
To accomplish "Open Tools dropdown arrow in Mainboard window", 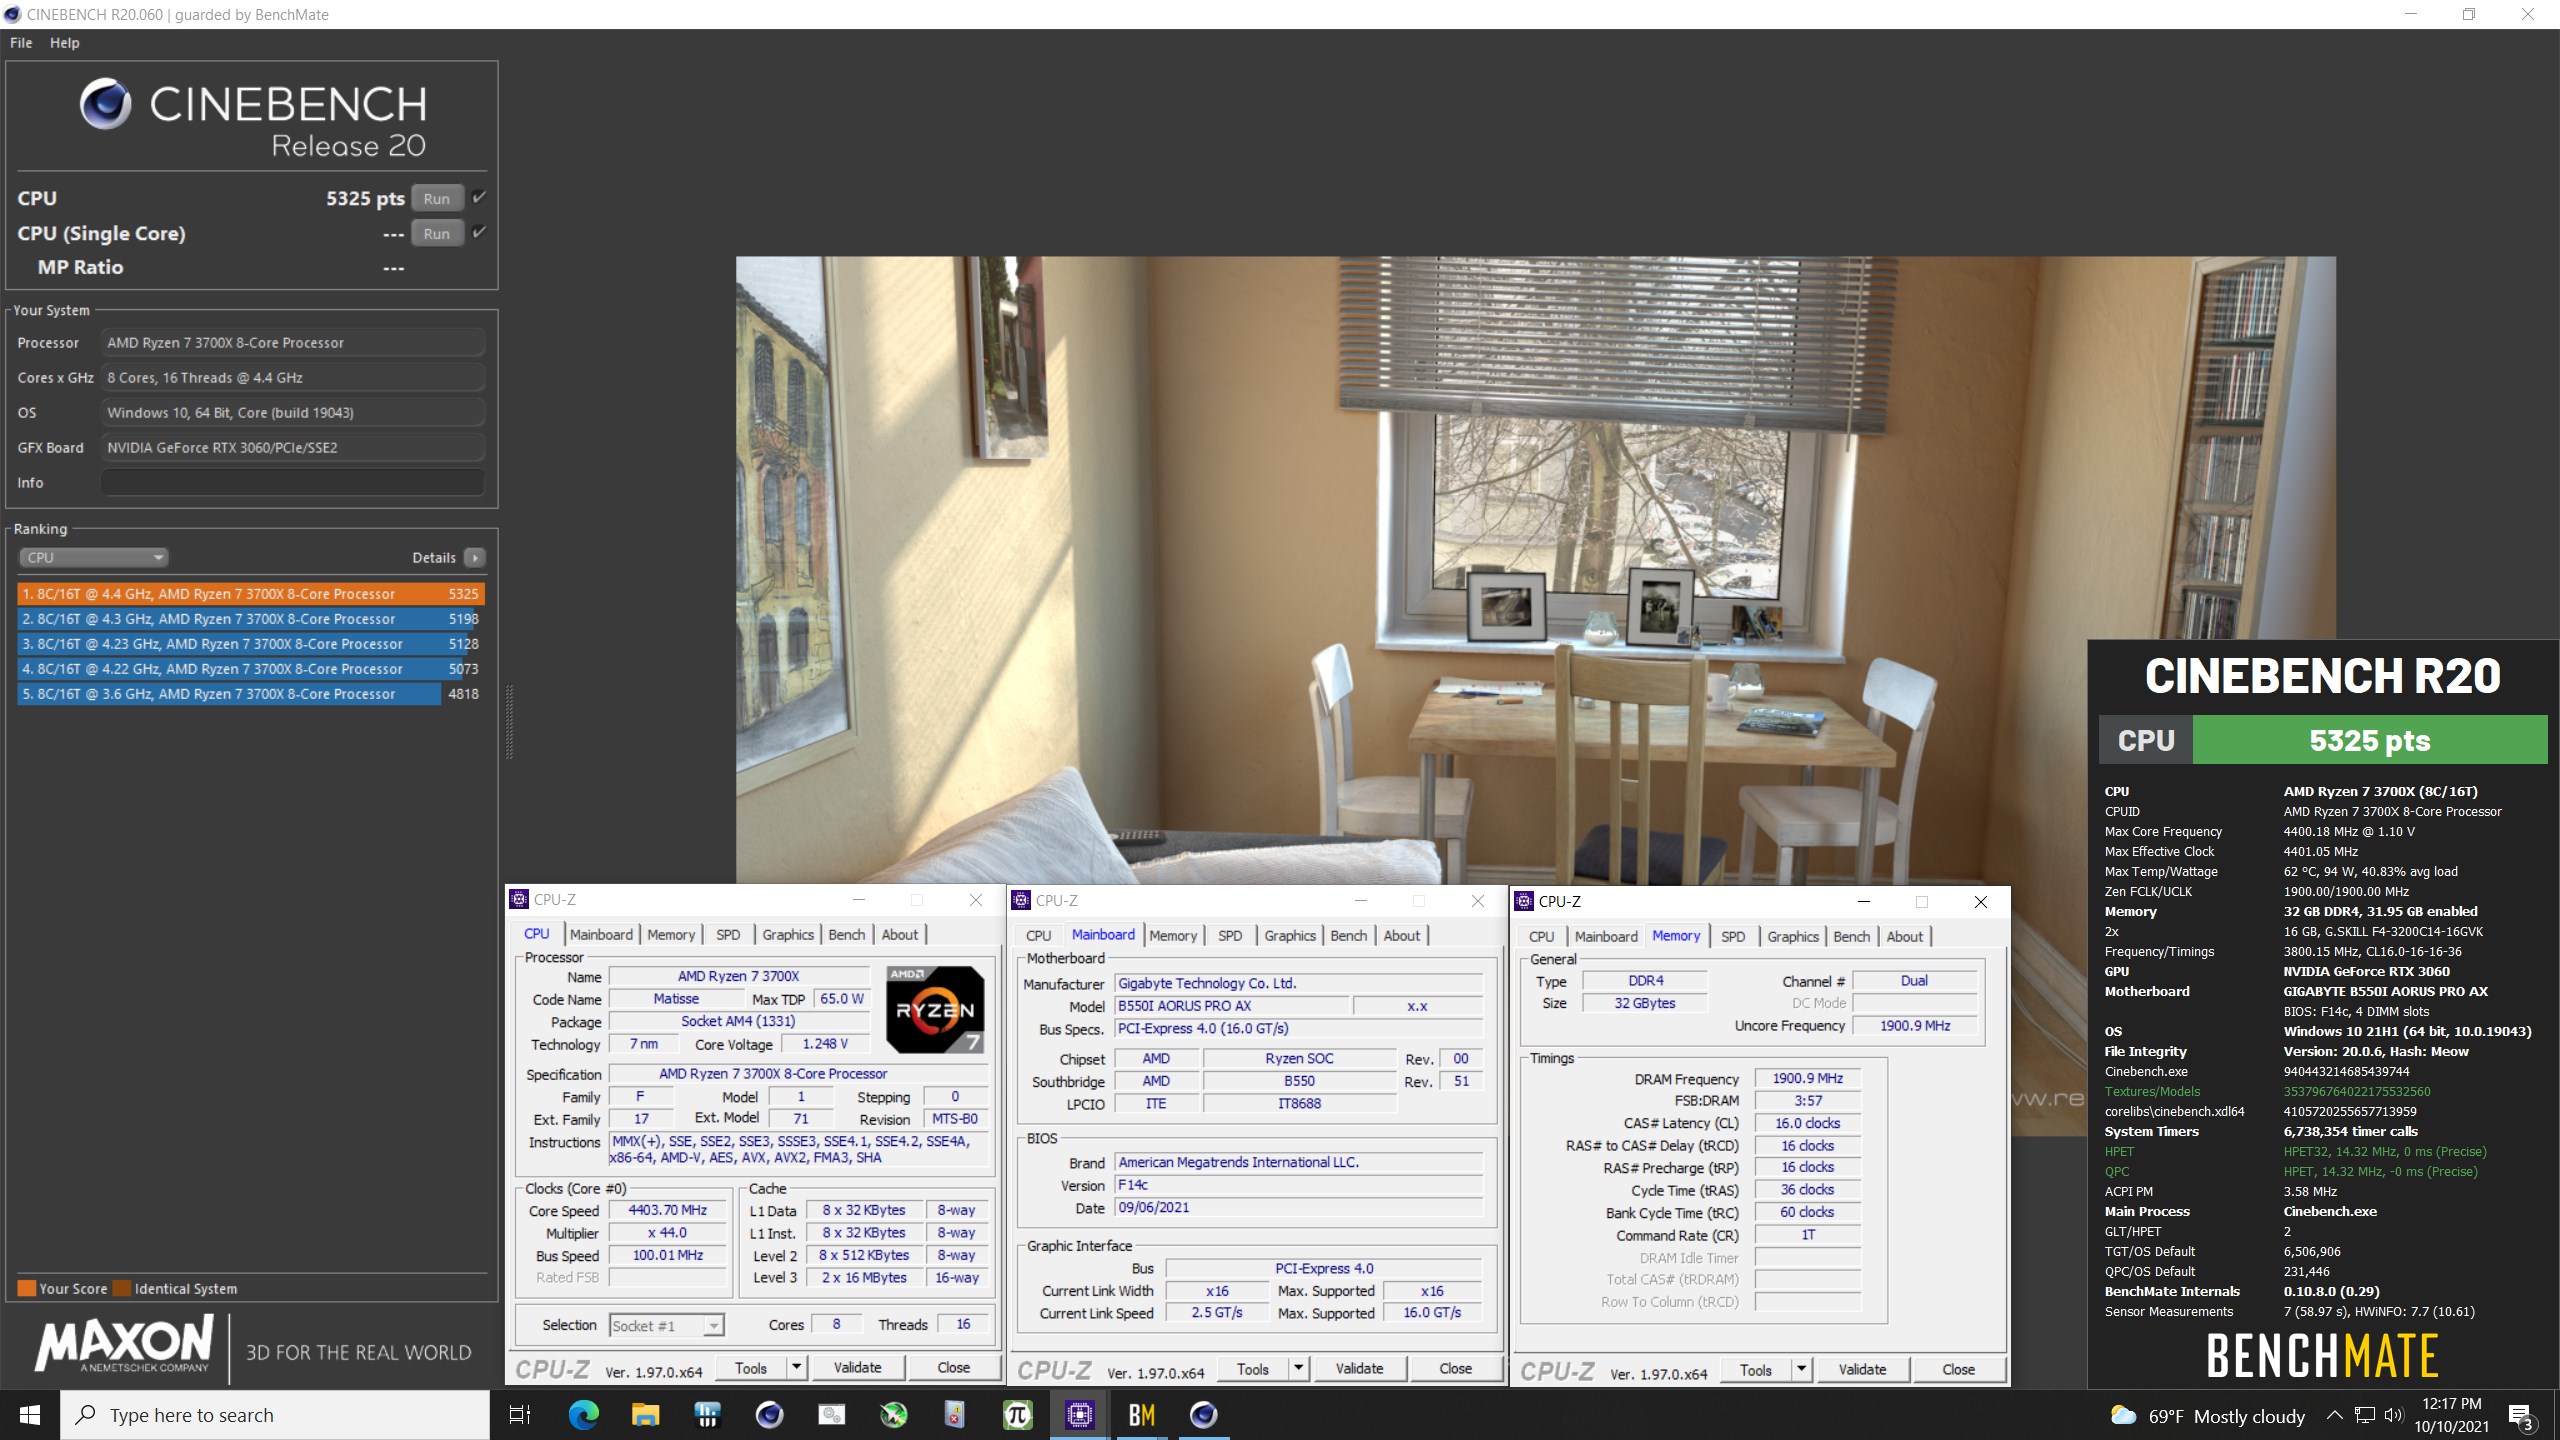I will (1299, 1368).
